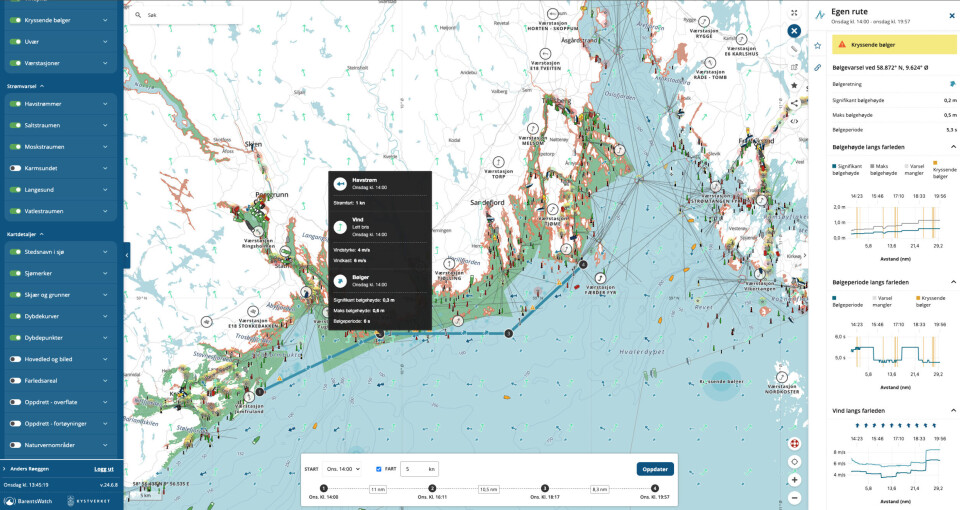
Task: Collapse the Strømvarsel section header
Action: coord(42,87)
